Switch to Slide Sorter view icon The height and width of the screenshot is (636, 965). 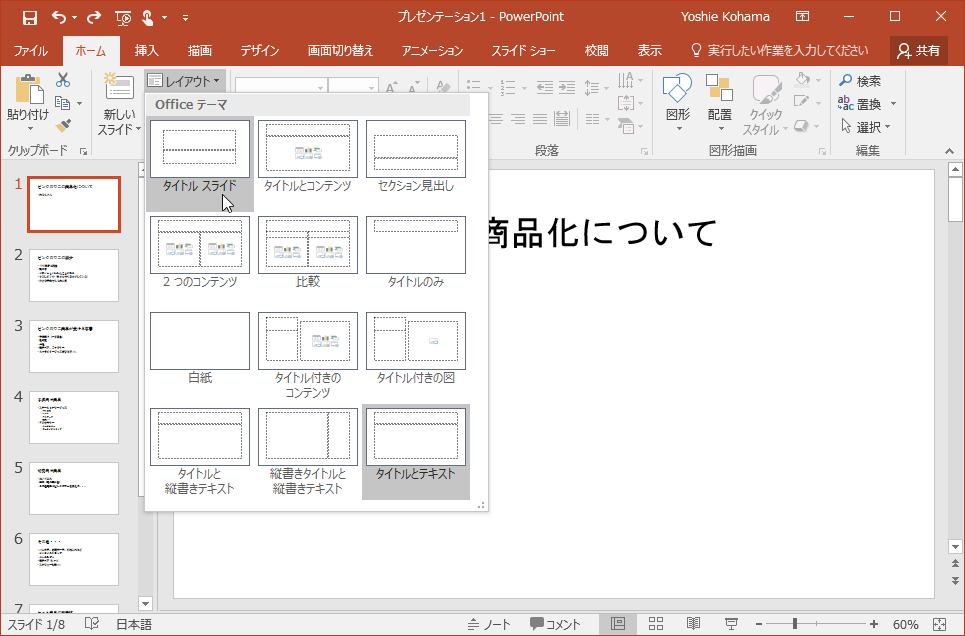click(x=656, y=624)
